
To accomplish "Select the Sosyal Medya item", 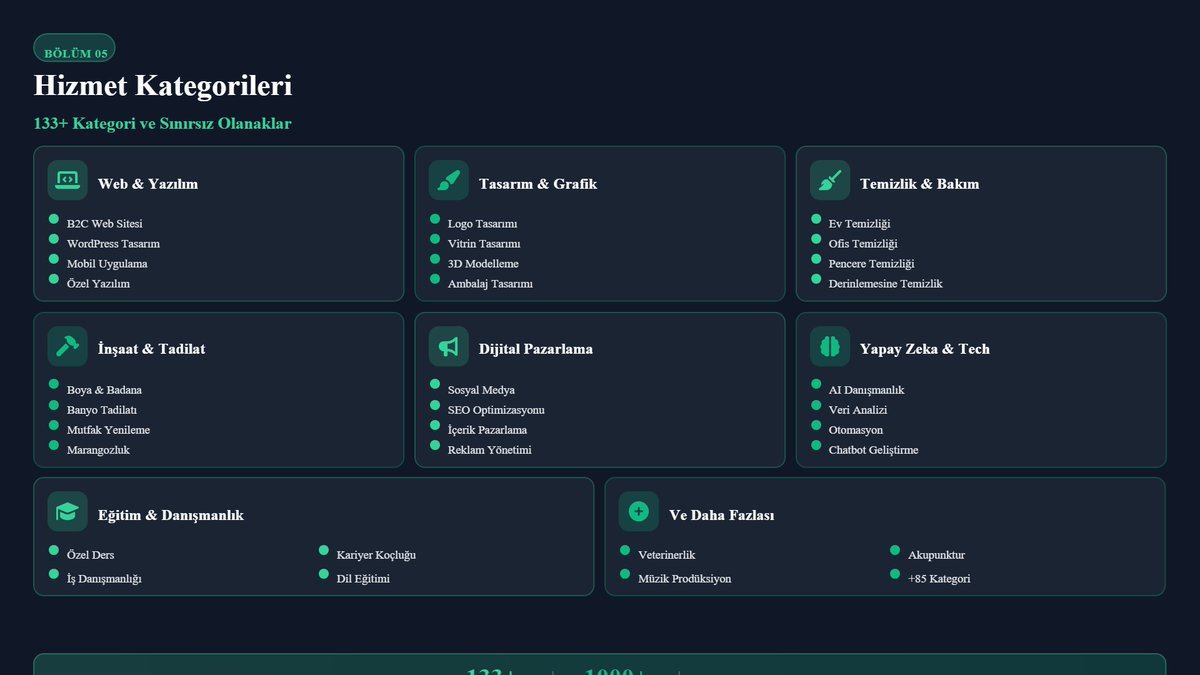I will [481, 390].
